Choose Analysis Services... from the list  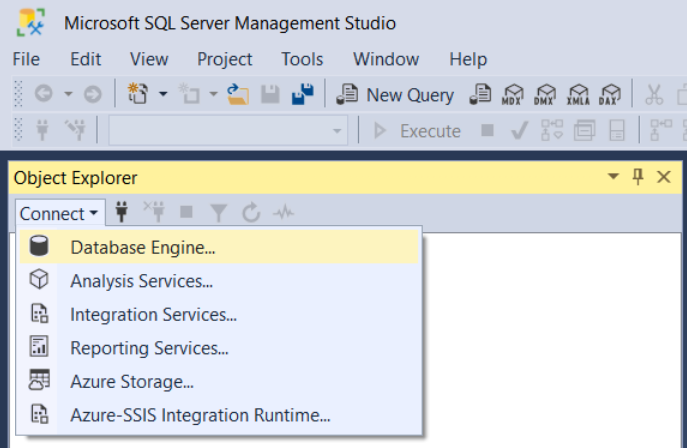141,281
